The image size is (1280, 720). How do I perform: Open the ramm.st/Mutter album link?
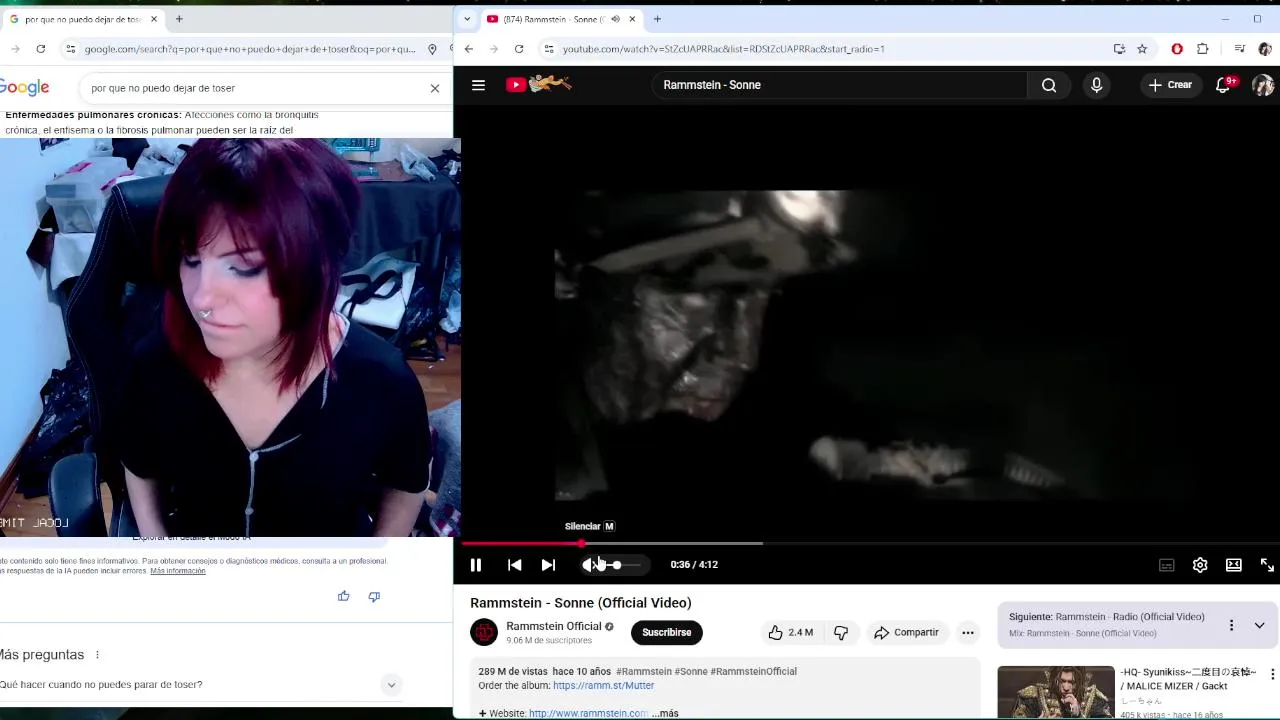click(x=603, y=685)
